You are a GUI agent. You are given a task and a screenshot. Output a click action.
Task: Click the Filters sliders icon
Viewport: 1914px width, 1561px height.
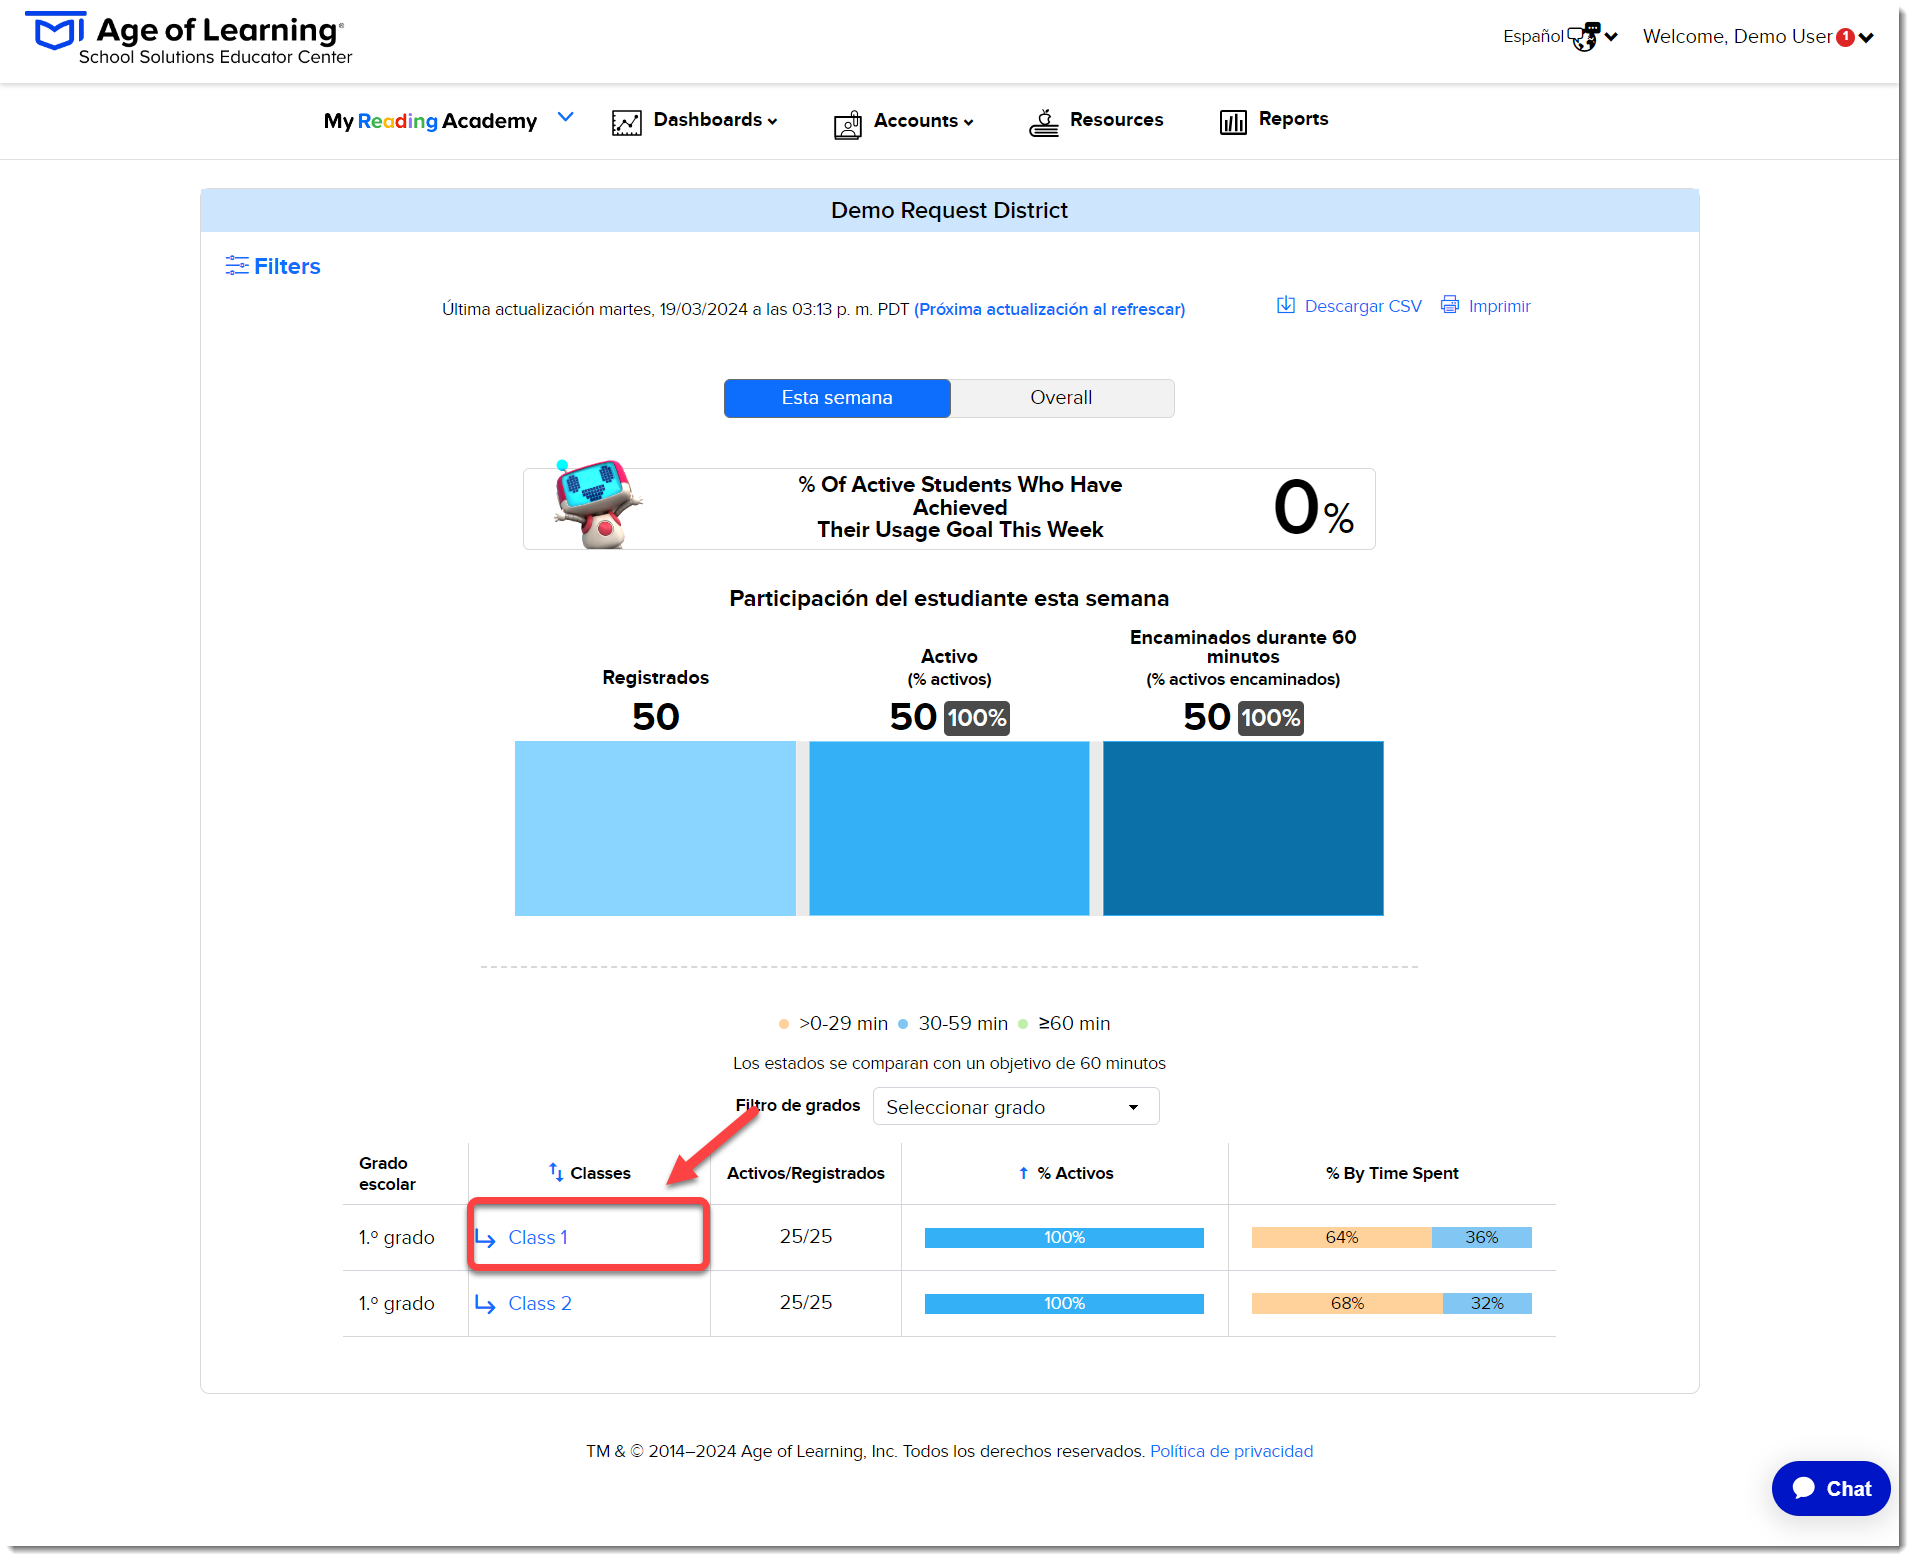point(237,265)
